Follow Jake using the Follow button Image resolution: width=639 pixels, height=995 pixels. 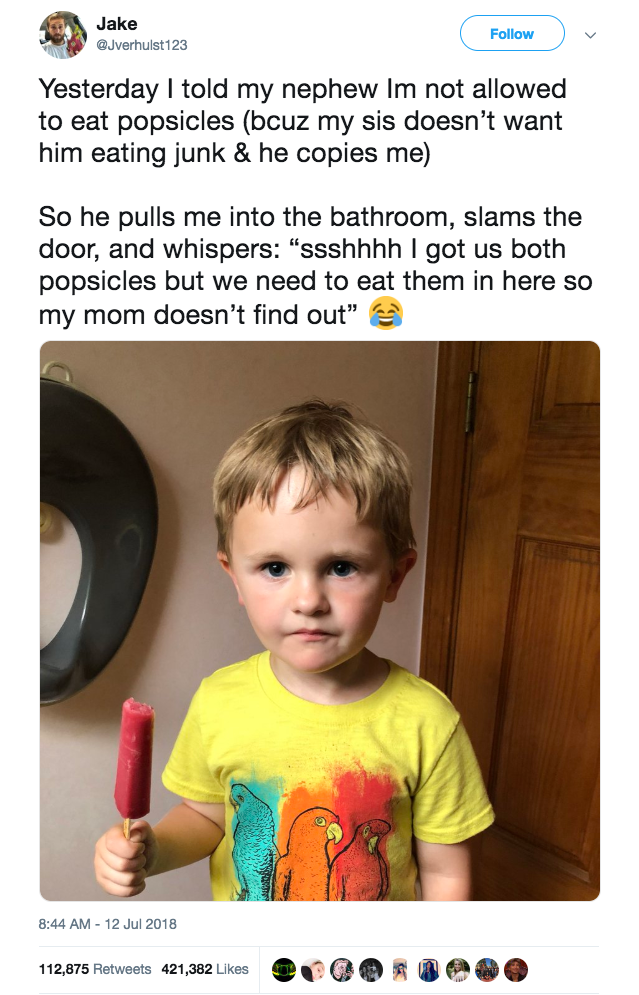512,34
